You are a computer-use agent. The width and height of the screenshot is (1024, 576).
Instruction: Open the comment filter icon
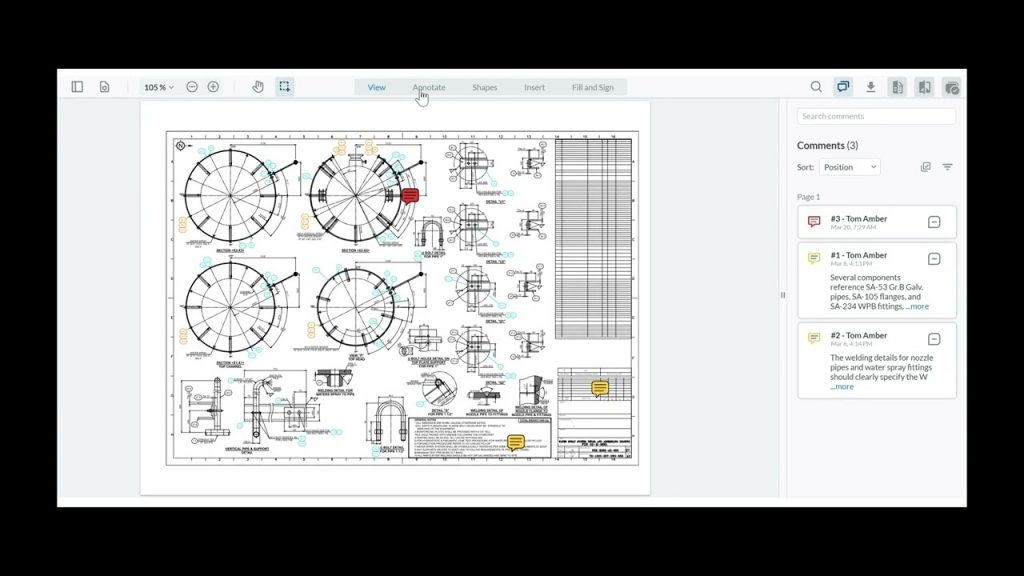tap(947, 167)
